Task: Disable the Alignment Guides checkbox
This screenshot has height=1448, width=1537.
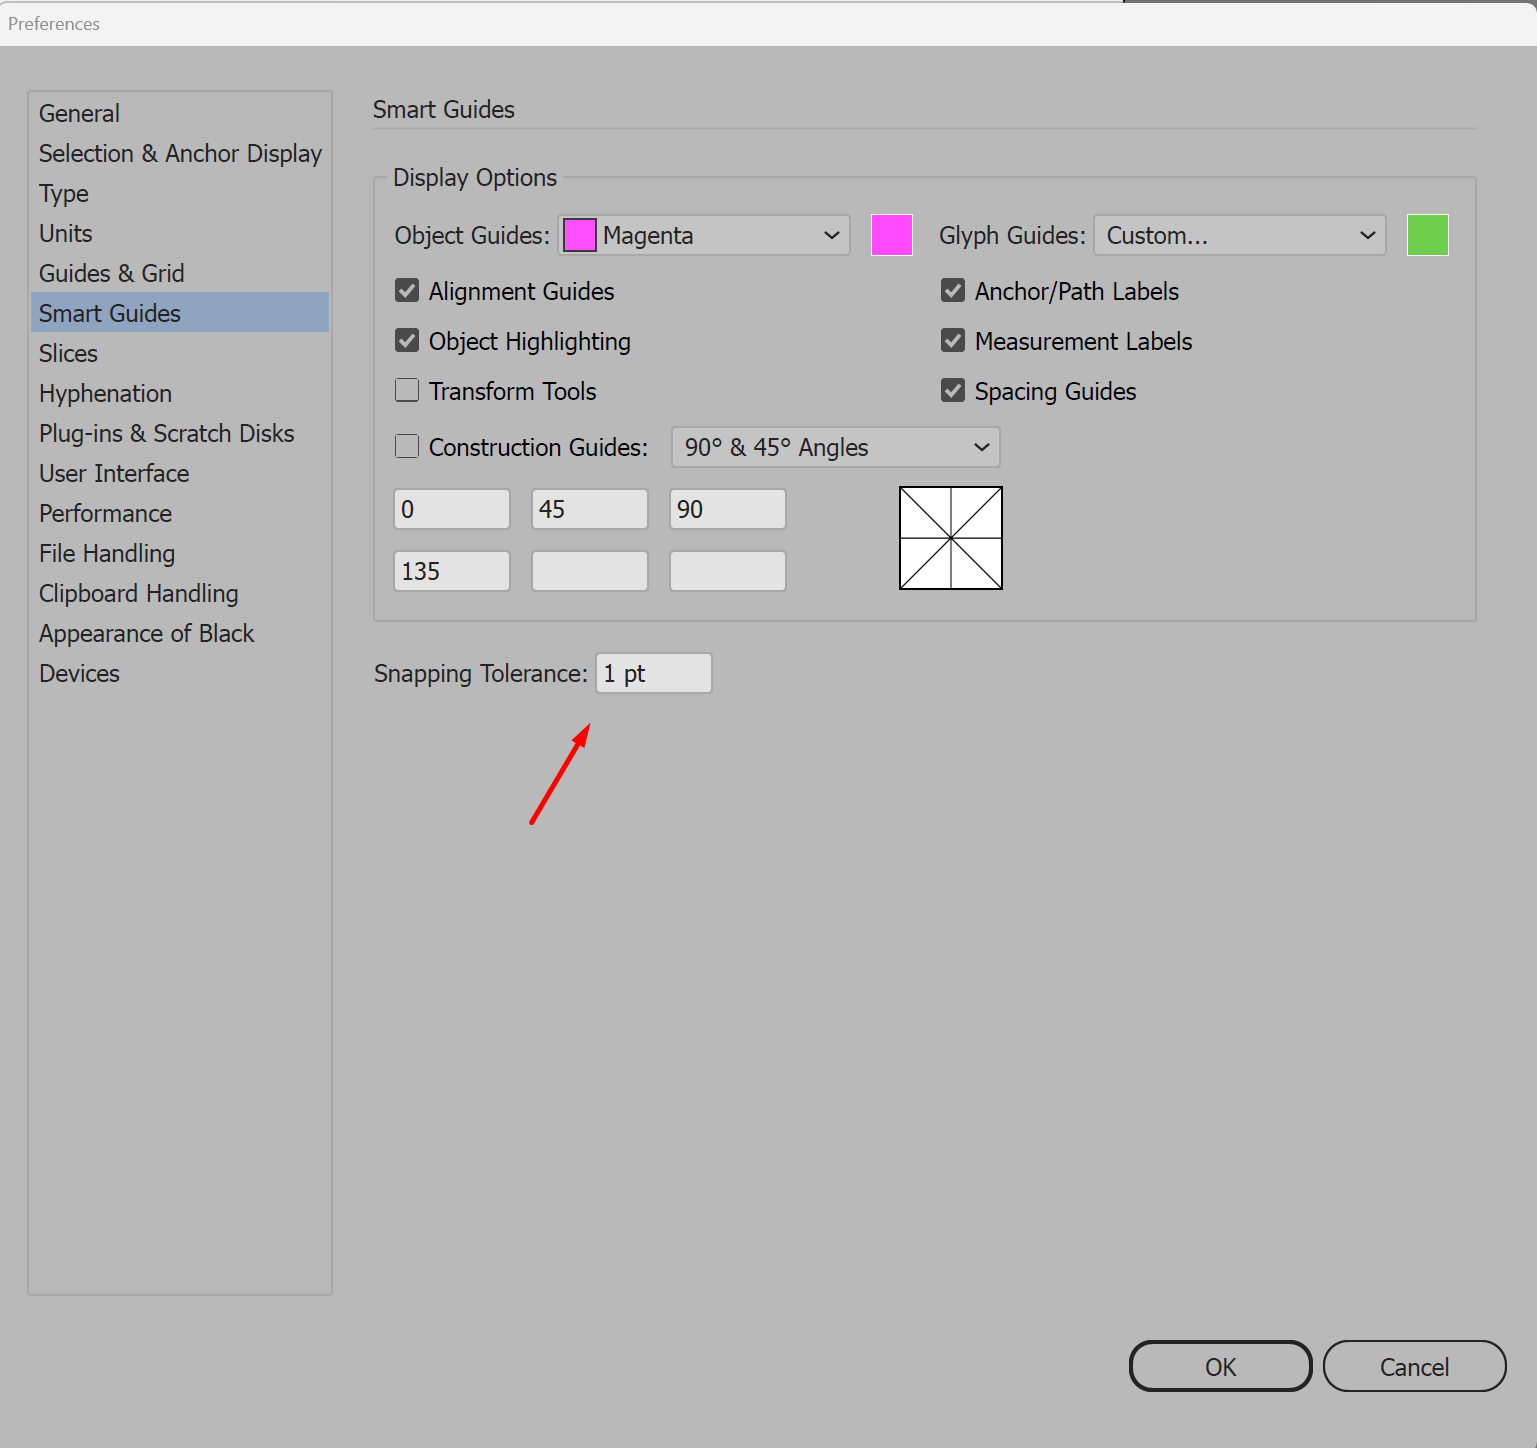Action: point(407,291)
